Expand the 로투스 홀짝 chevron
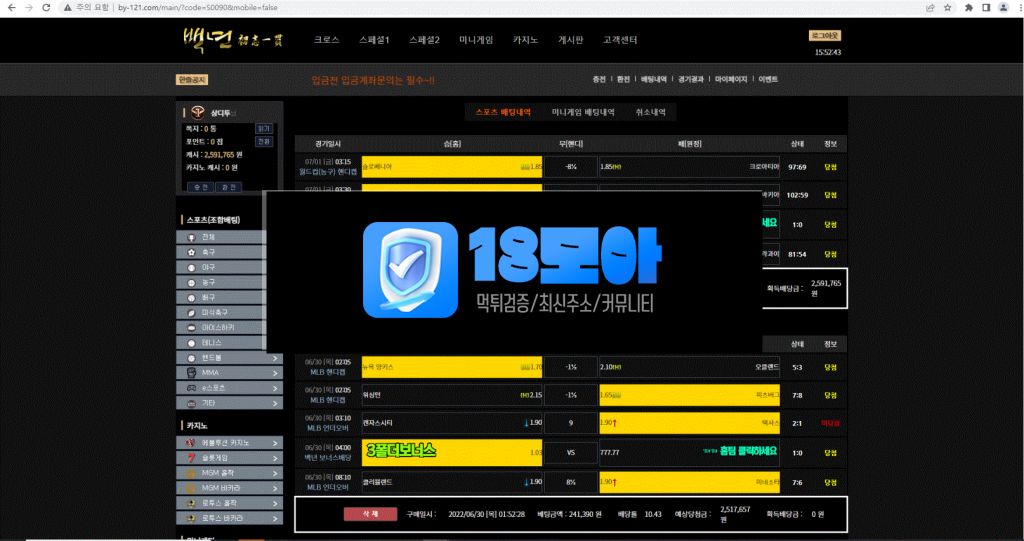This screenshot has width=1024, height=541. pos(275,503)
